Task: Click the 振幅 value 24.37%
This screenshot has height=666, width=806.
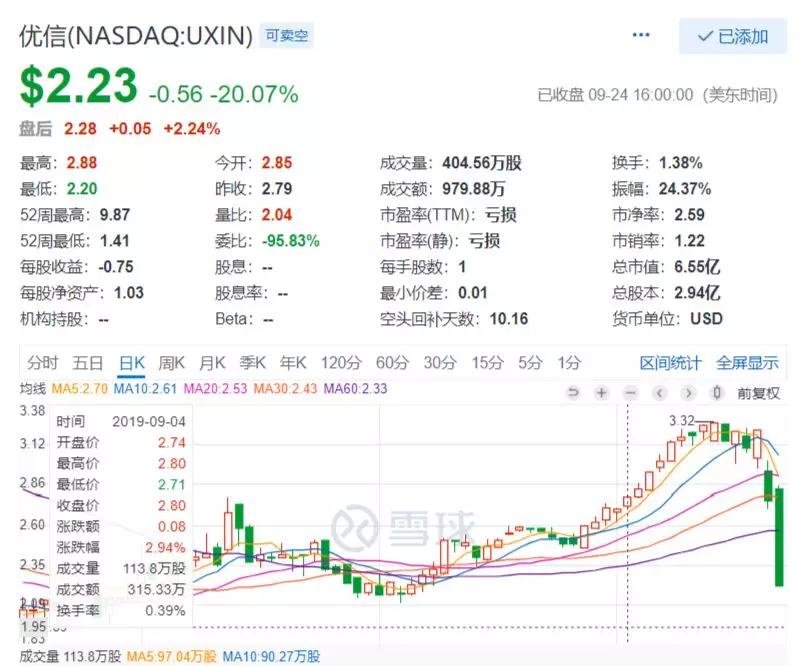Action: coord(685,189)
